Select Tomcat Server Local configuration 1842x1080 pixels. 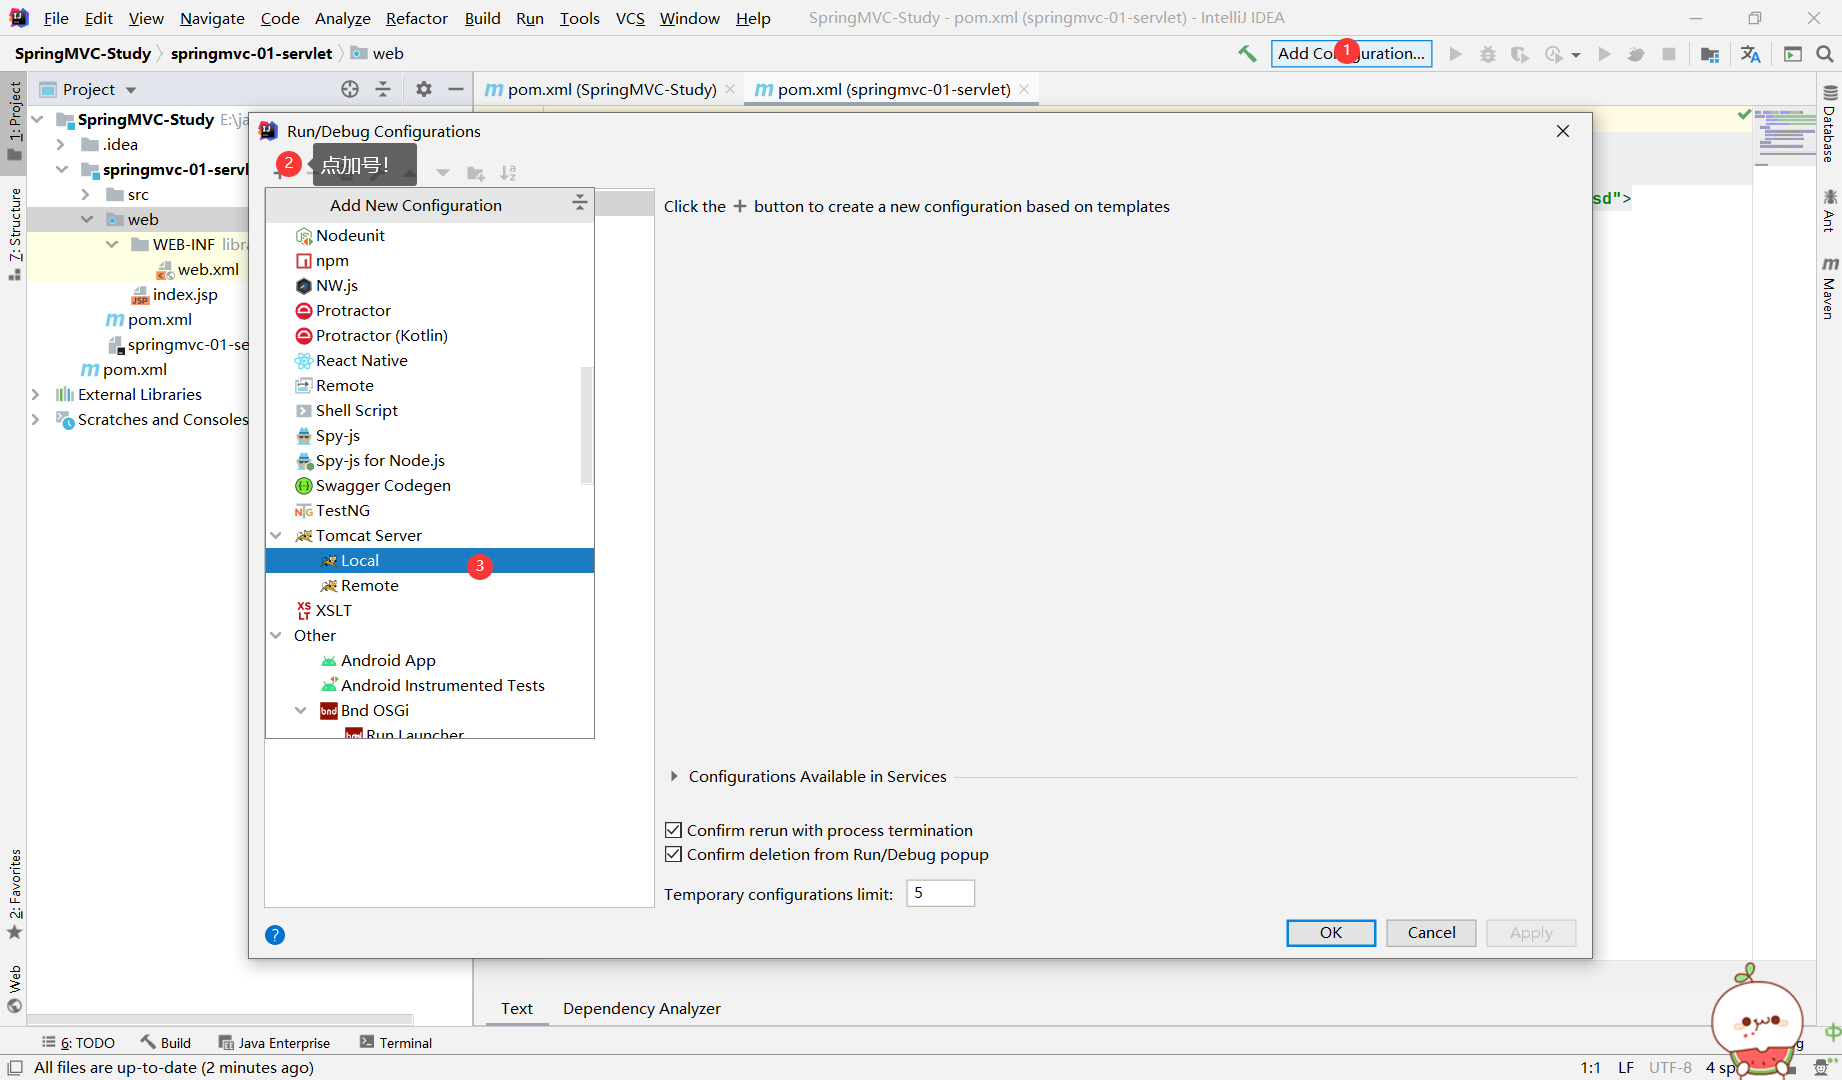(430, 560)
